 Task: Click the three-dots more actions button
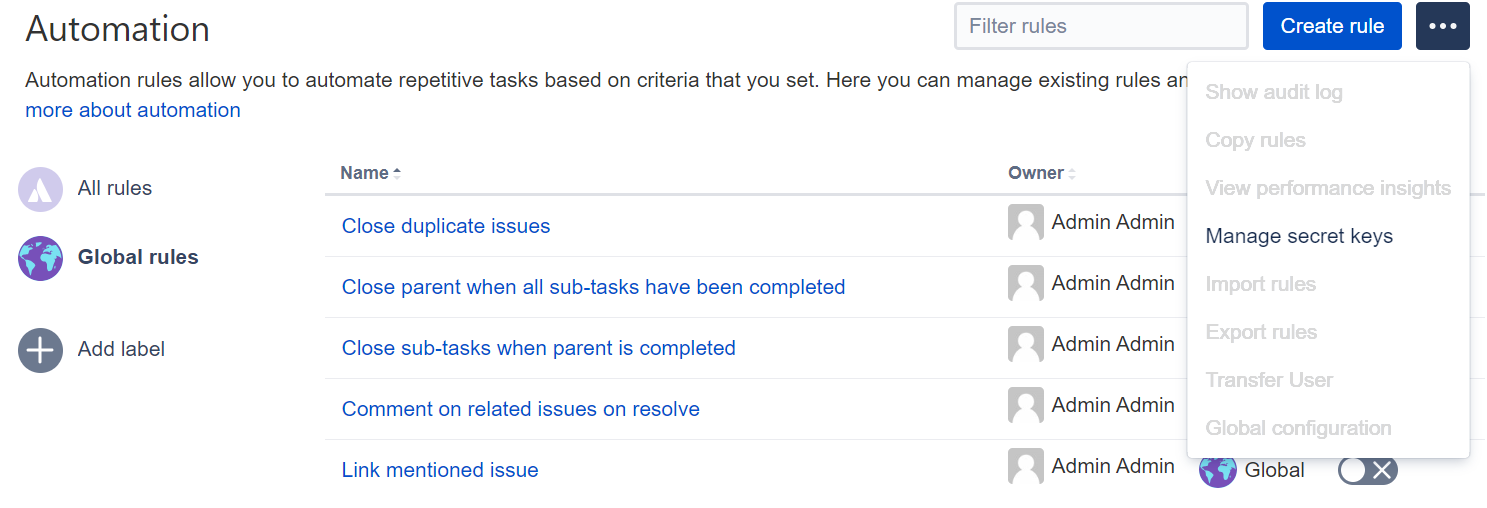[x=1442, y=26]
